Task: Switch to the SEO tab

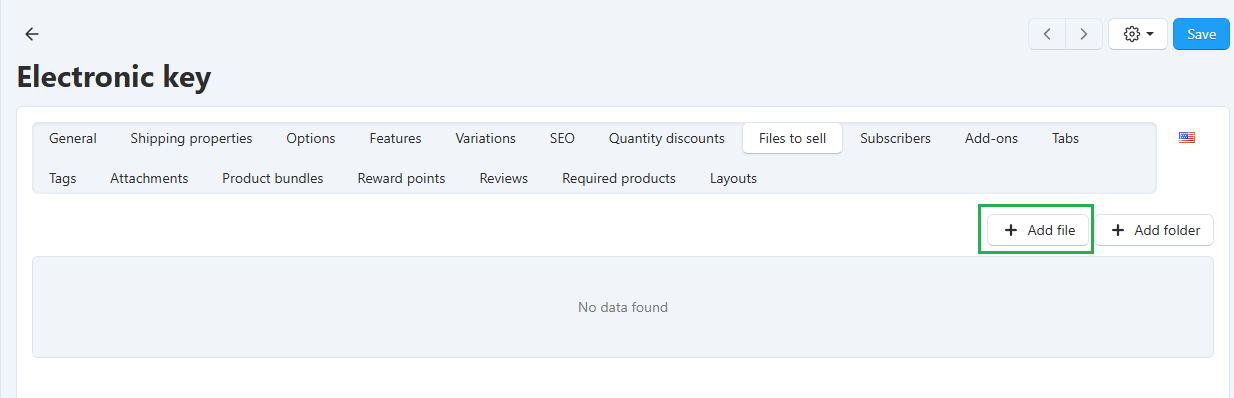Action: tap(562, 138)
